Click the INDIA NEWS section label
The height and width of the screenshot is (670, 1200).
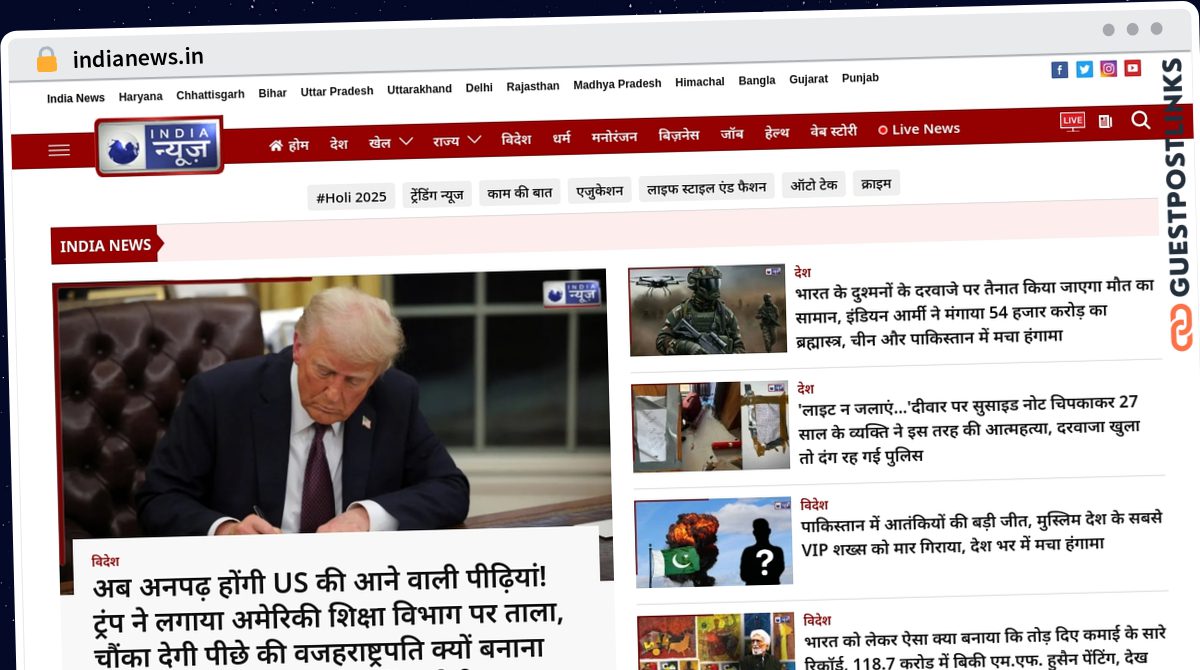pyautogui.click(x=106, y=246)
